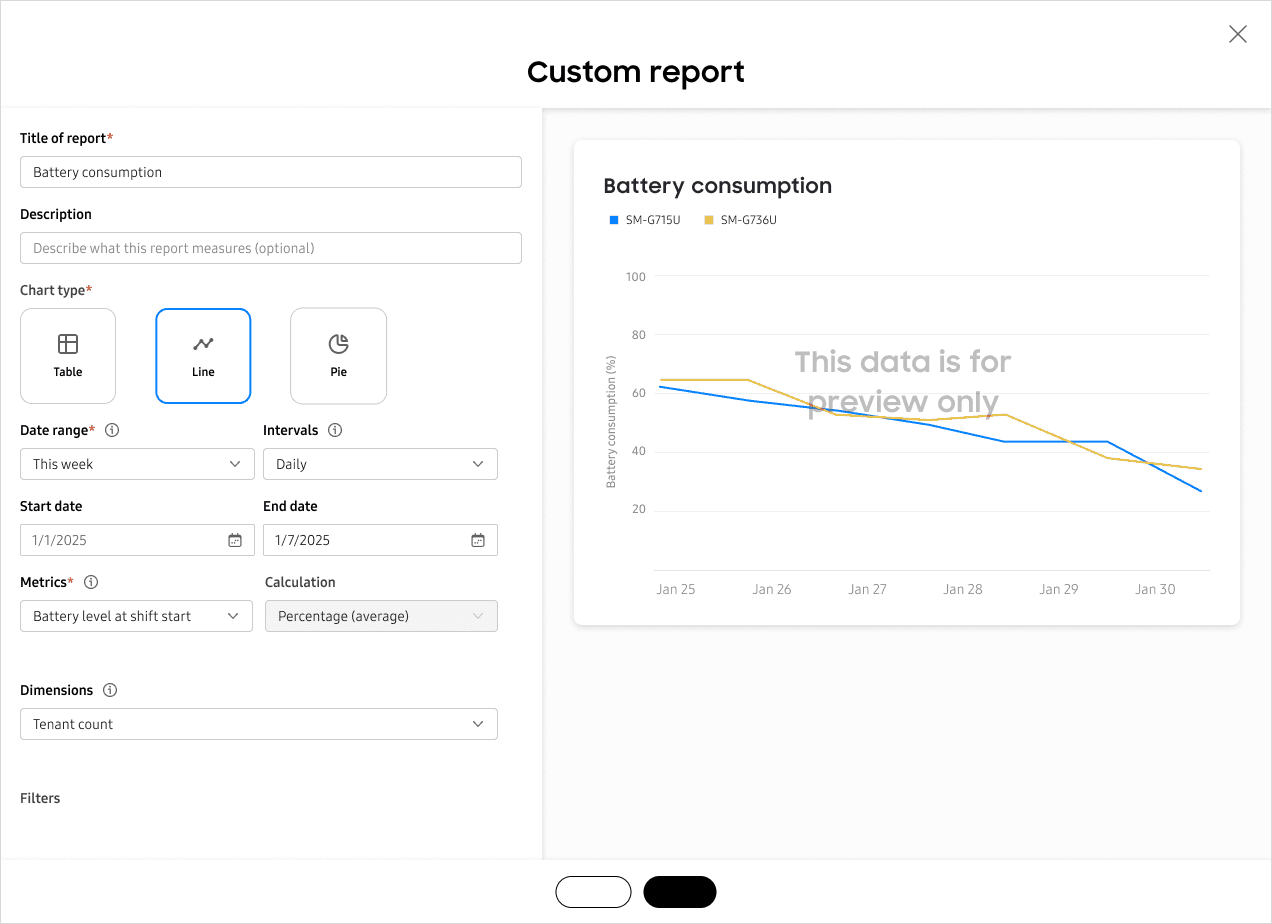
Task: Click the white outlined button at bottom
Action: [x=593, y=892]
